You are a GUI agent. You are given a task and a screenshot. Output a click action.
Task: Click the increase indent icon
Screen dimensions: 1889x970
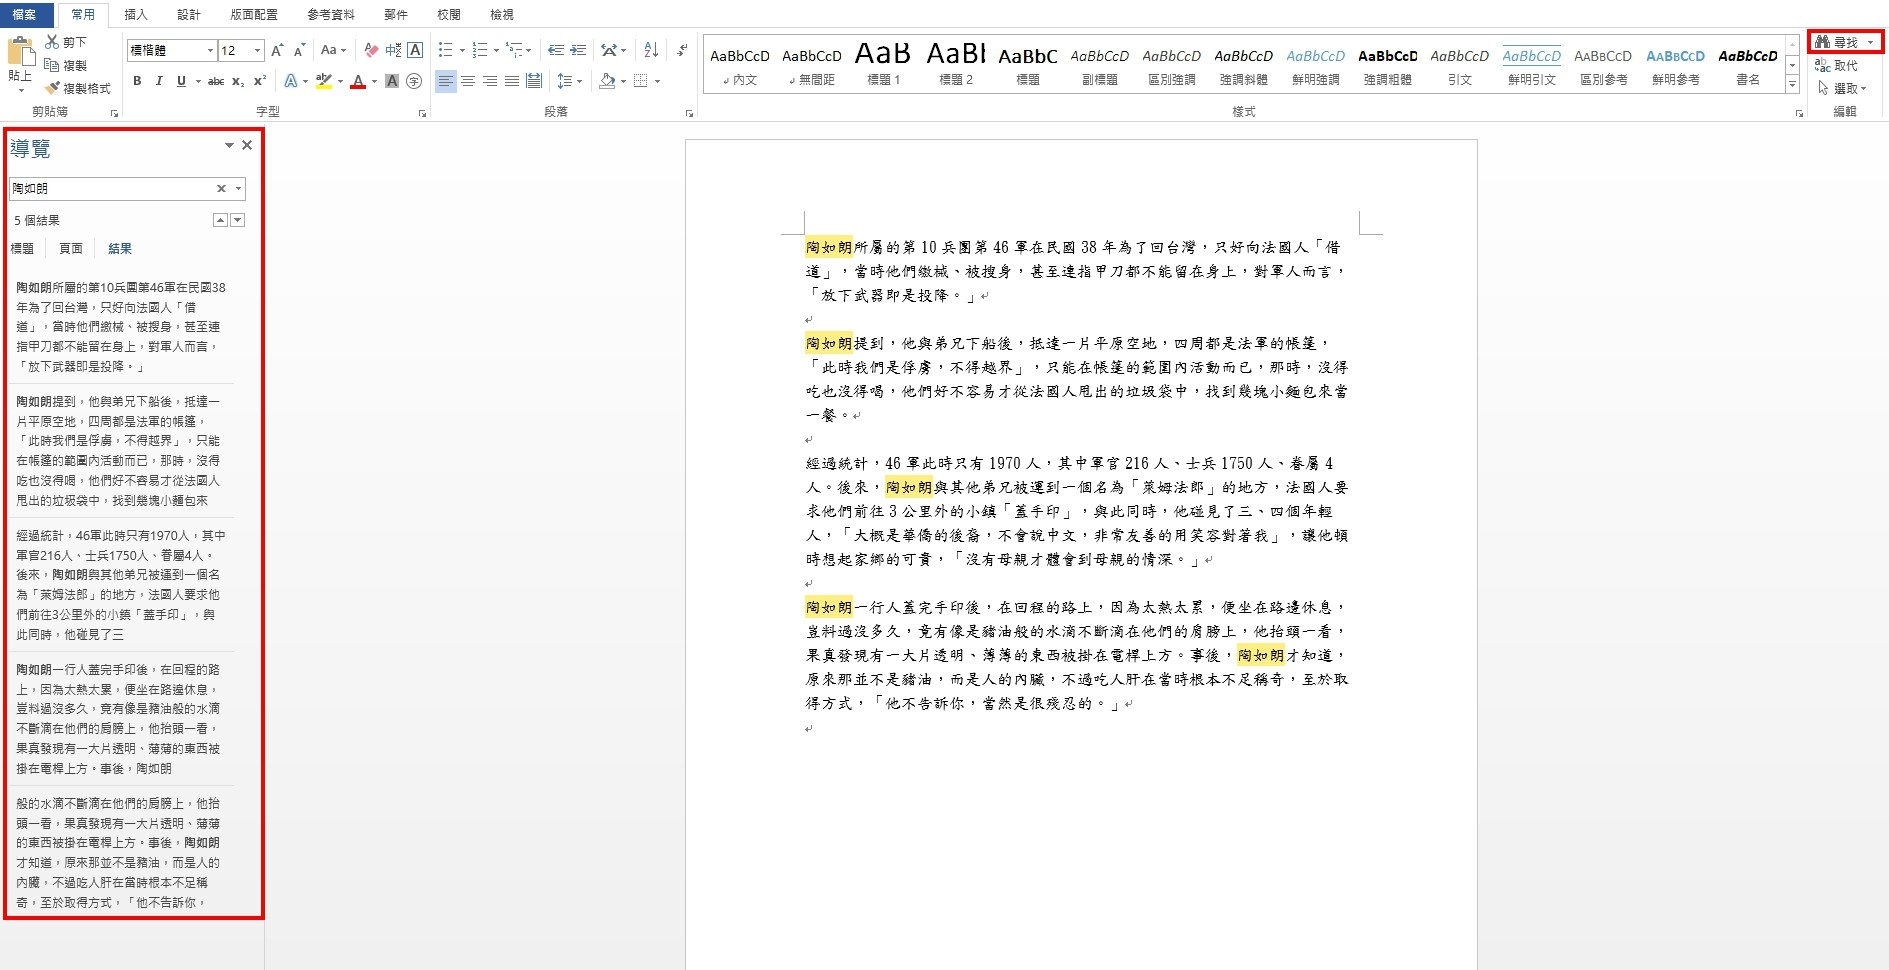click(x=578, y=50)
